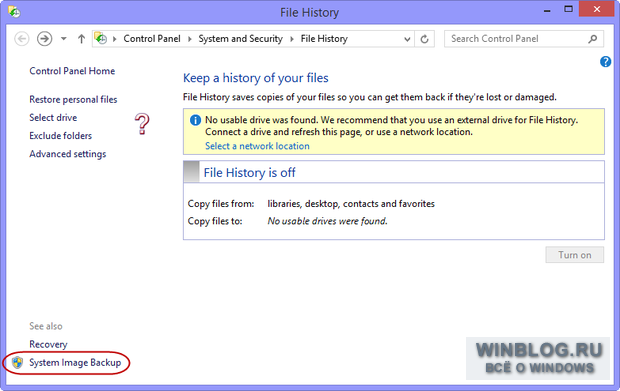The height and width of the screenshot is (391, 620).
Task: Click 'Keep a history of your files' heading
Action: [x=255, y=78]
